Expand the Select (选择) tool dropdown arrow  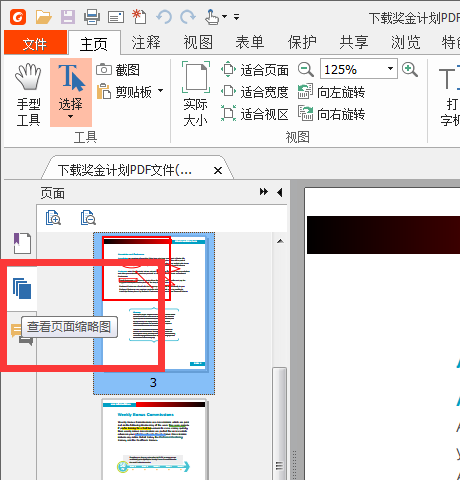click(x=70, y=117)
